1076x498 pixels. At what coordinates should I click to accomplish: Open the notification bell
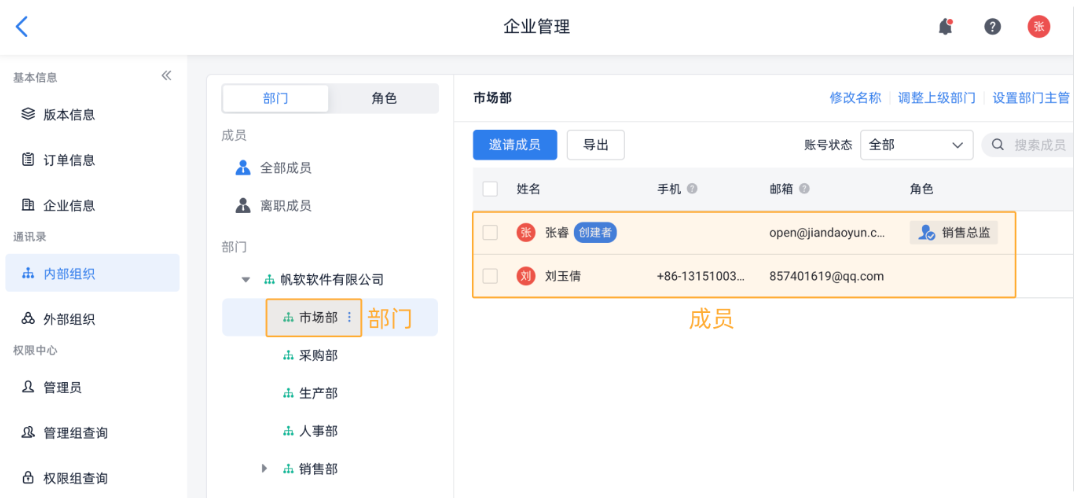coord(945,27)
